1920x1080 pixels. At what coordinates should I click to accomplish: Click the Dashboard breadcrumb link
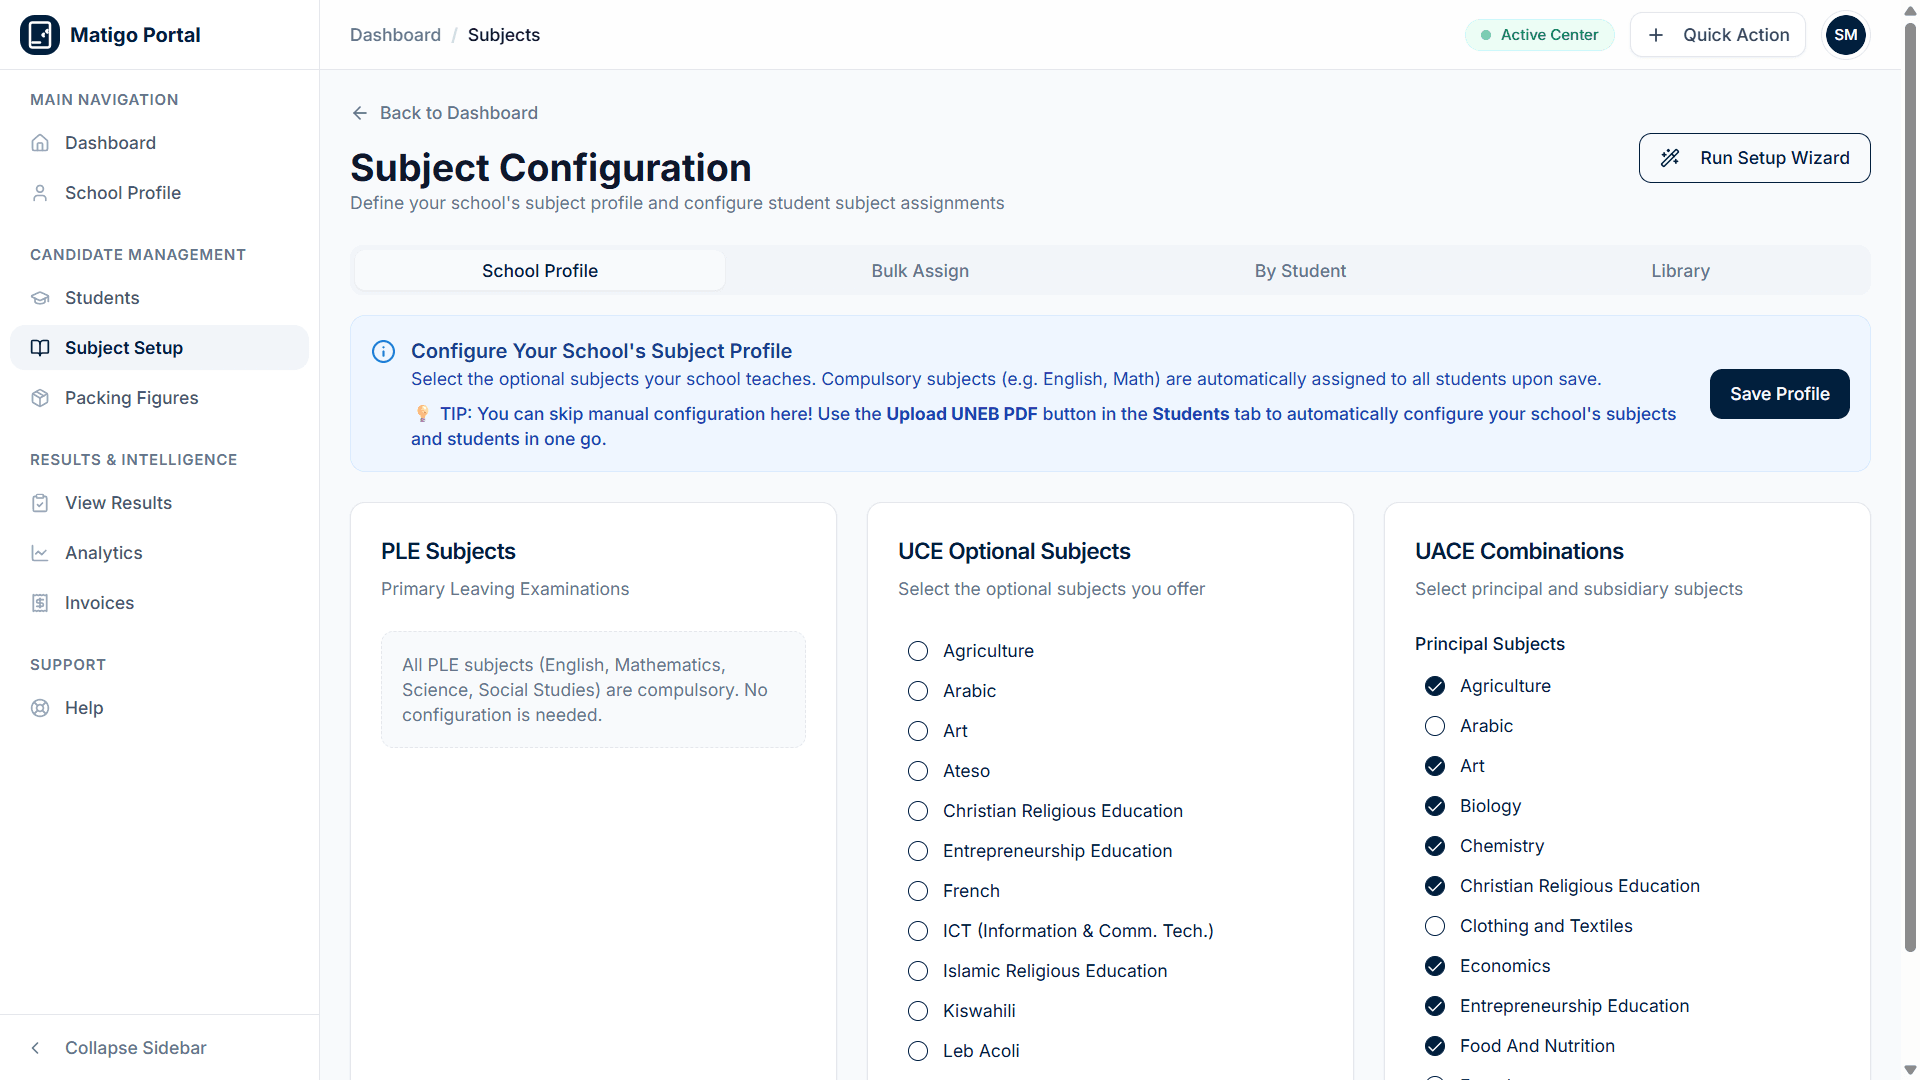(395, 35)
